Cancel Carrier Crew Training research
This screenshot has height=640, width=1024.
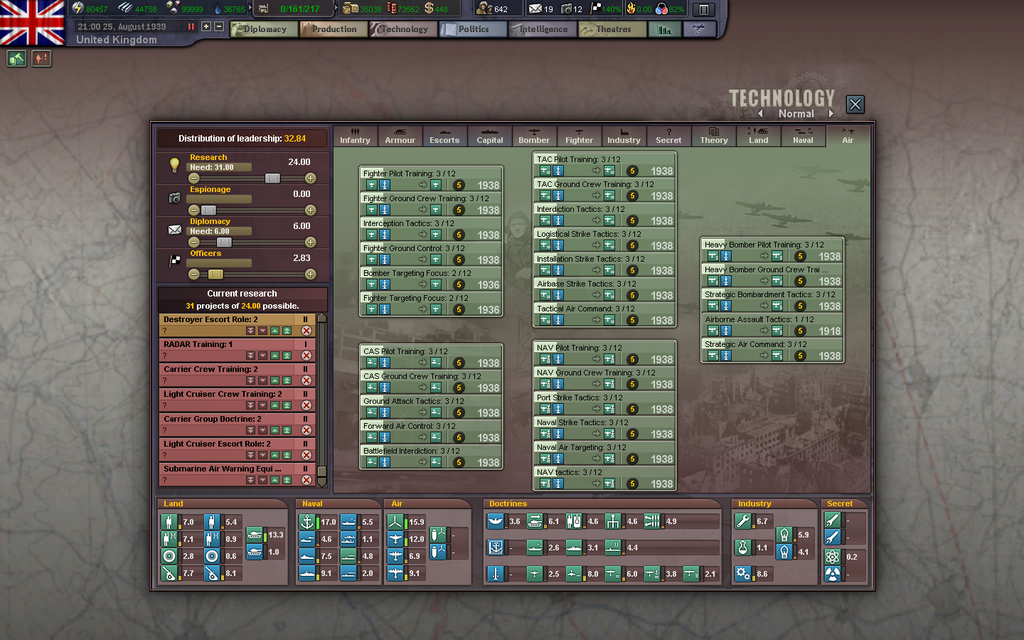(x=306, y=381)
